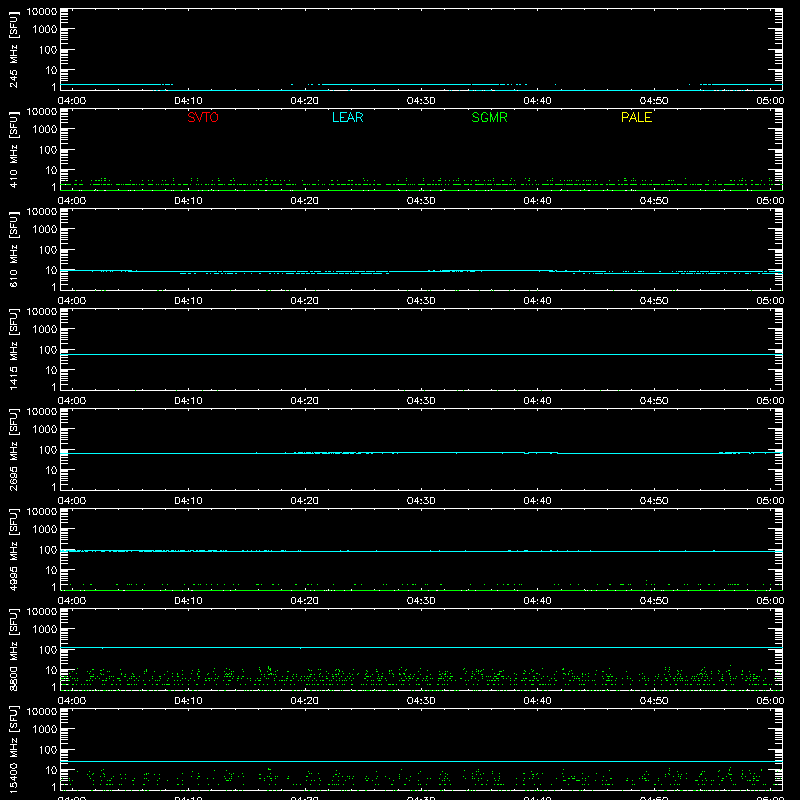Click 04:10 on the 2695 MHz time axis

click(188, 501)
